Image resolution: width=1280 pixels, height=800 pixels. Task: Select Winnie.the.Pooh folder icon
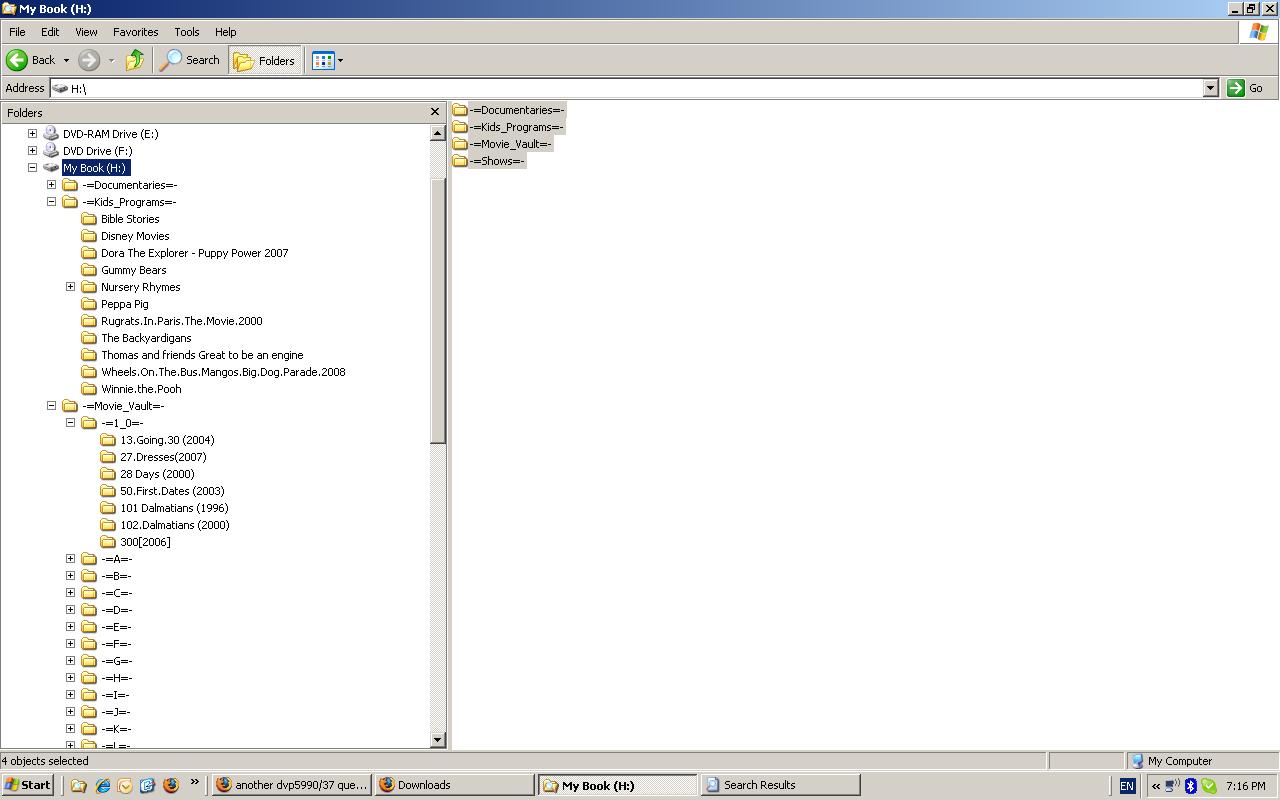tap(89, 389)
